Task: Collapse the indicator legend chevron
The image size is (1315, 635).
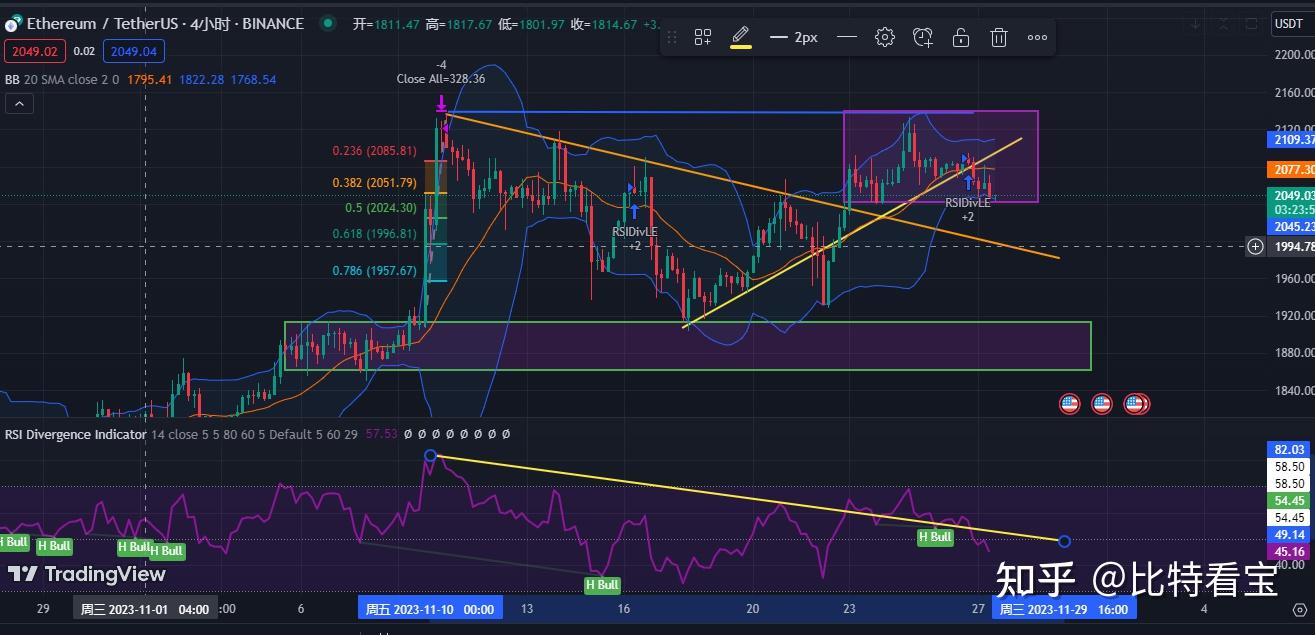Action: [x=19, y=104]
